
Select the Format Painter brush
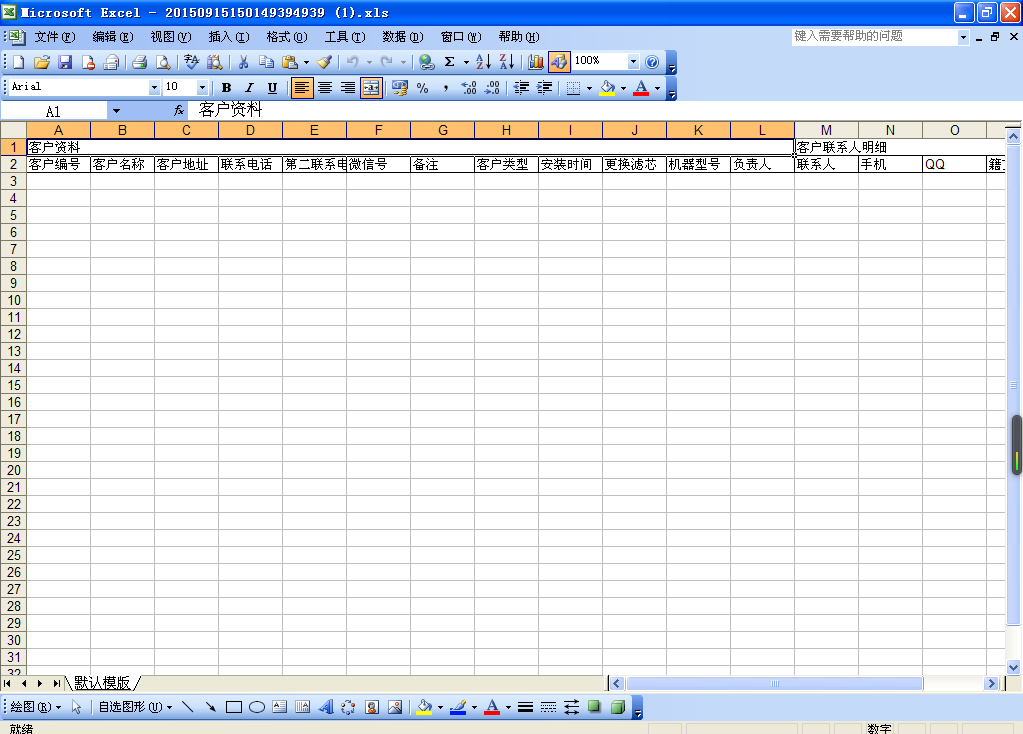324,62
